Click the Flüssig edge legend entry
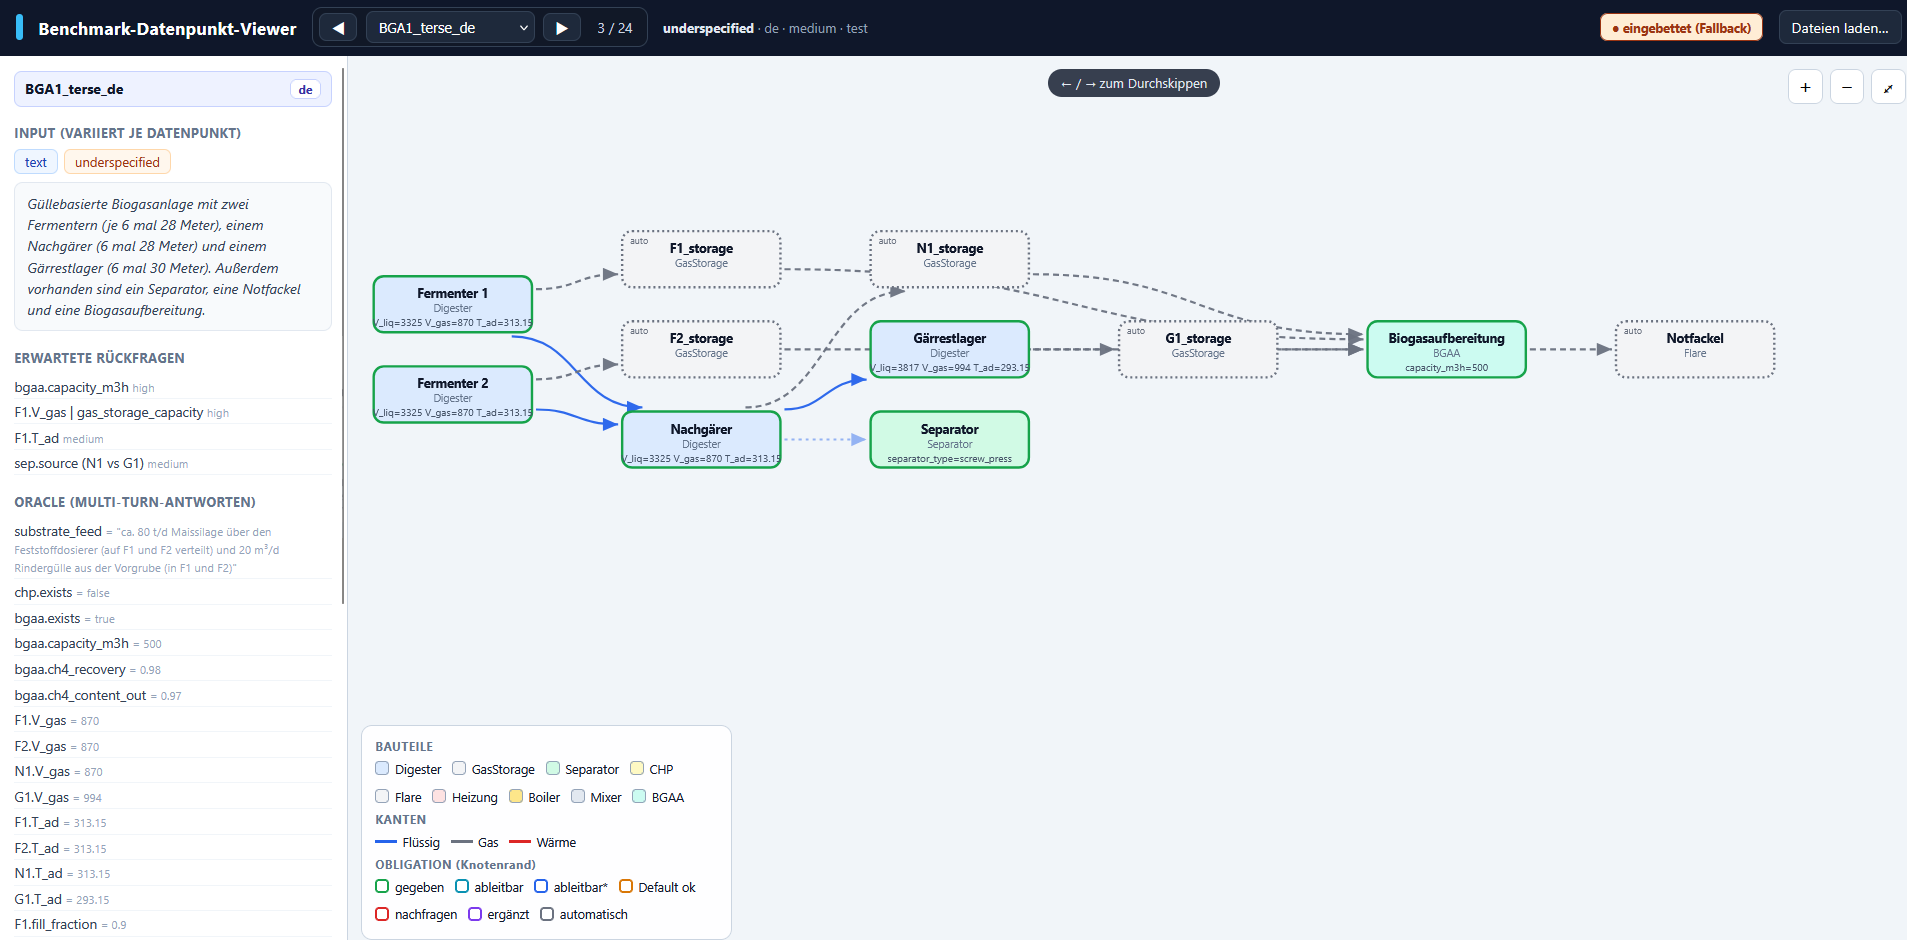This screenshot has width=1907, height=940. click(407, 842)
